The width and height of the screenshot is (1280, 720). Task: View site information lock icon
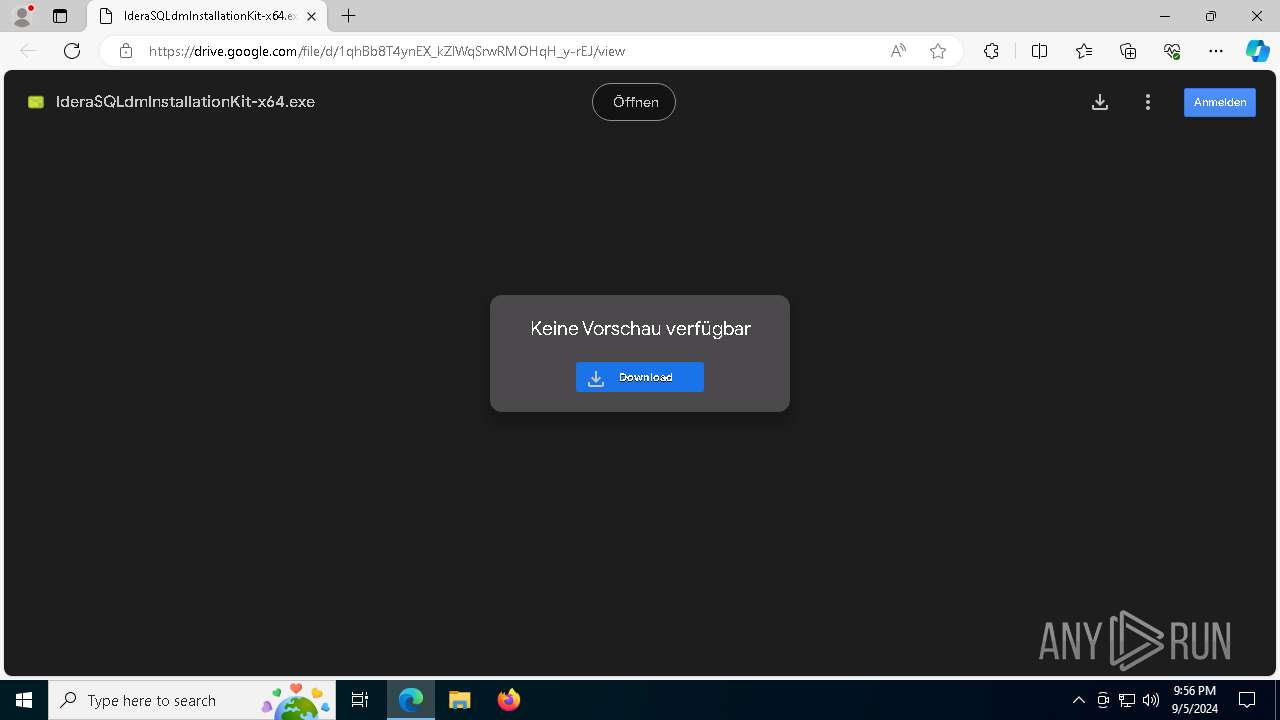[x=126, y=51]
